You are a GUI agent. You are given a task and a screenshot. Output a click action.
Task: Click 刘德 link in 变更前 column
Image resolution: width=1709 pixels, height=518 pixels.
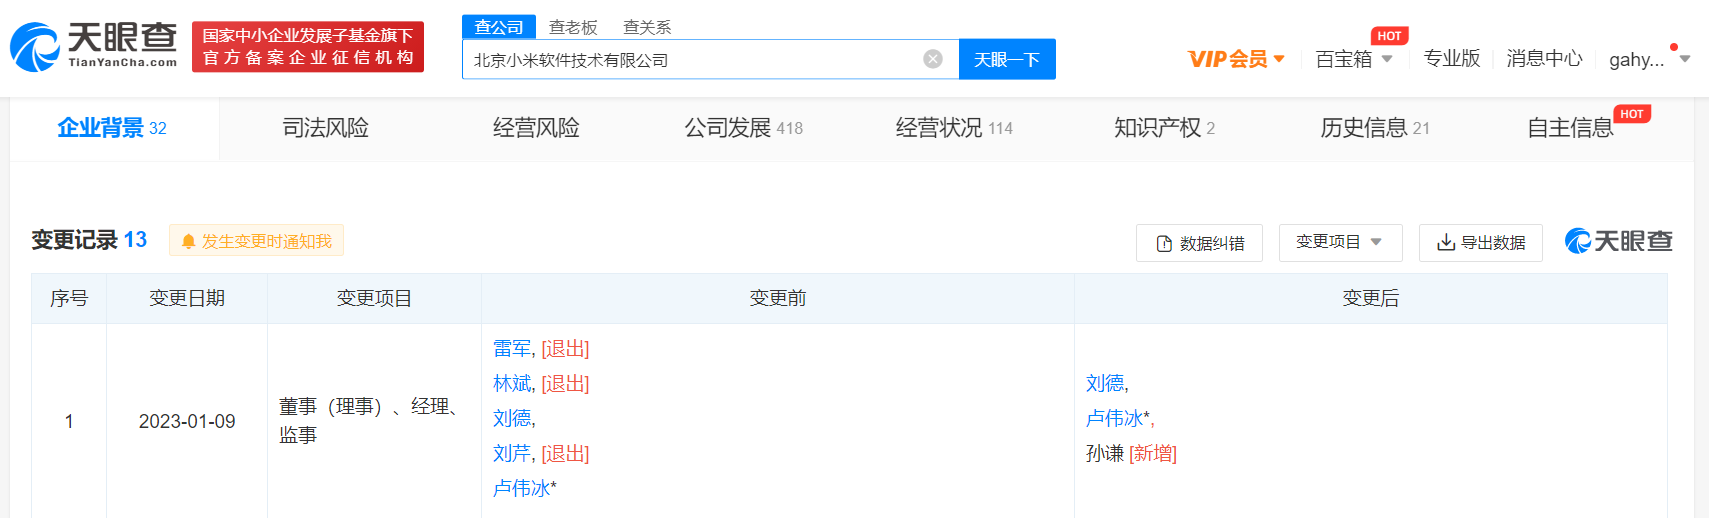pyautogui.click(x=512, y=419)
